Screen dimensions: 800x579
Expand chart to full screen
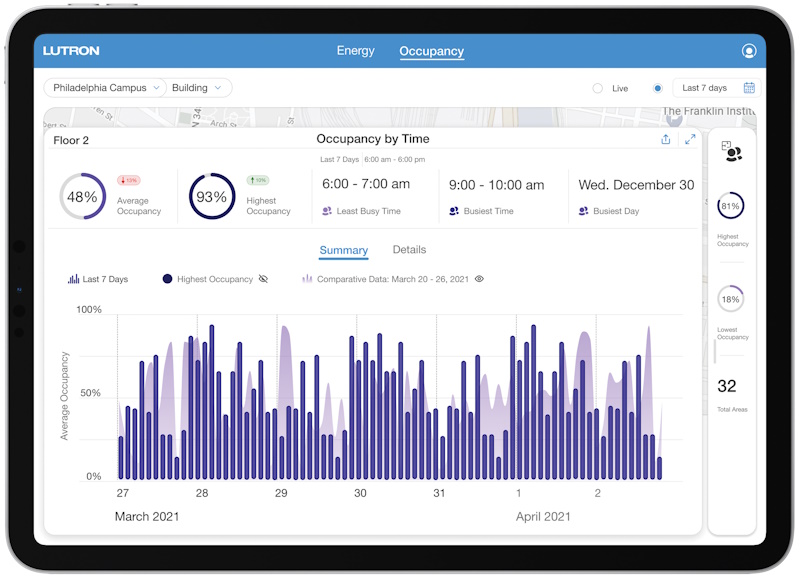[x=690, y=140]
